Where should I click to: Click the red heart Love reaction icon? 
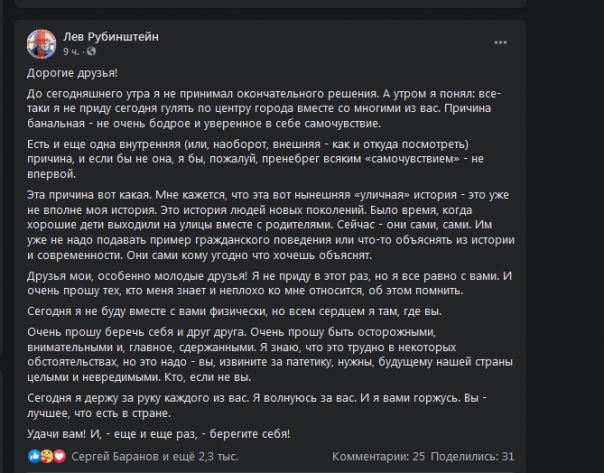point(59,456)
